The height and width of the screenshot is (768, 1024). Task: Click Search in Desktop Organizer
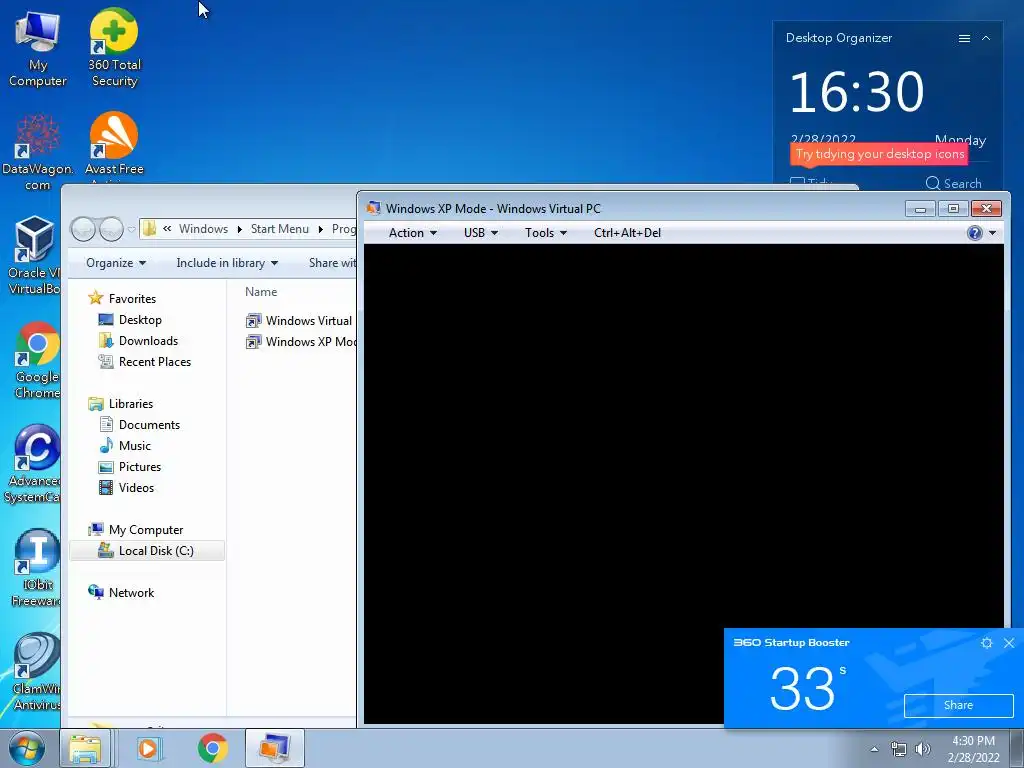[953, 184]
